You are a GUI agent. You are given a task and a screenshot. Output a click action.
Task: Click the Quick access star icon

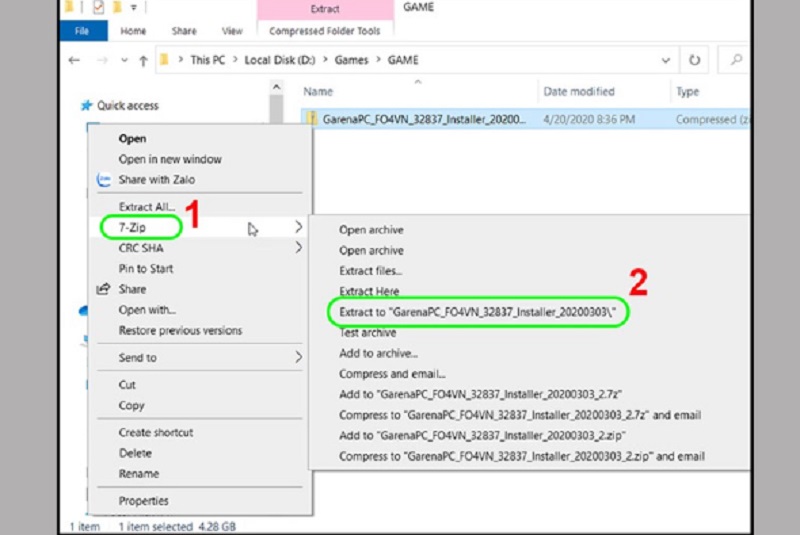click(86, 106)
